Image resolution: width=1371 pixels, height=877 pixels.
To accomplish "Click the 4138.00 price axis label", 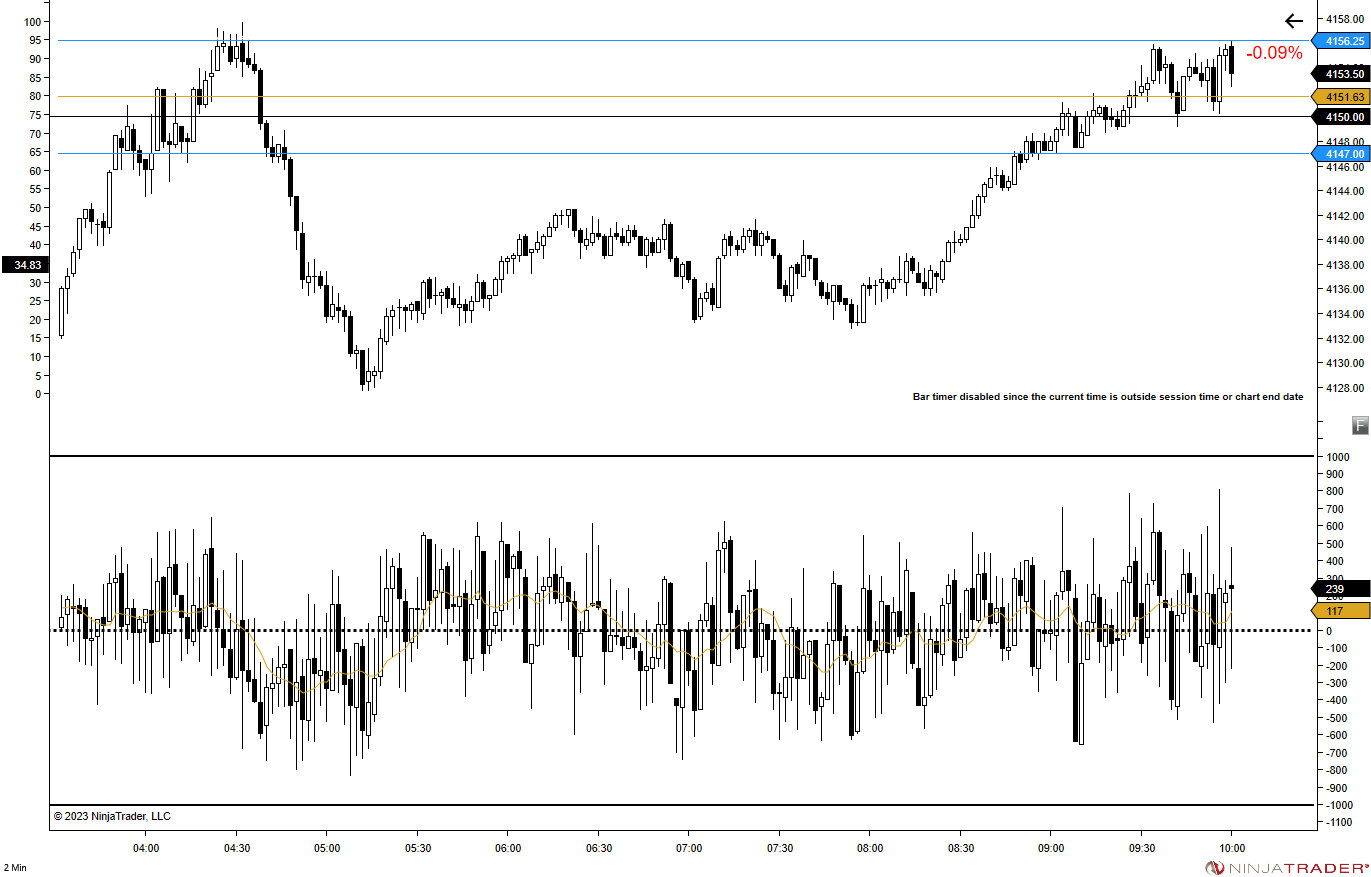I will point(1344,265).
